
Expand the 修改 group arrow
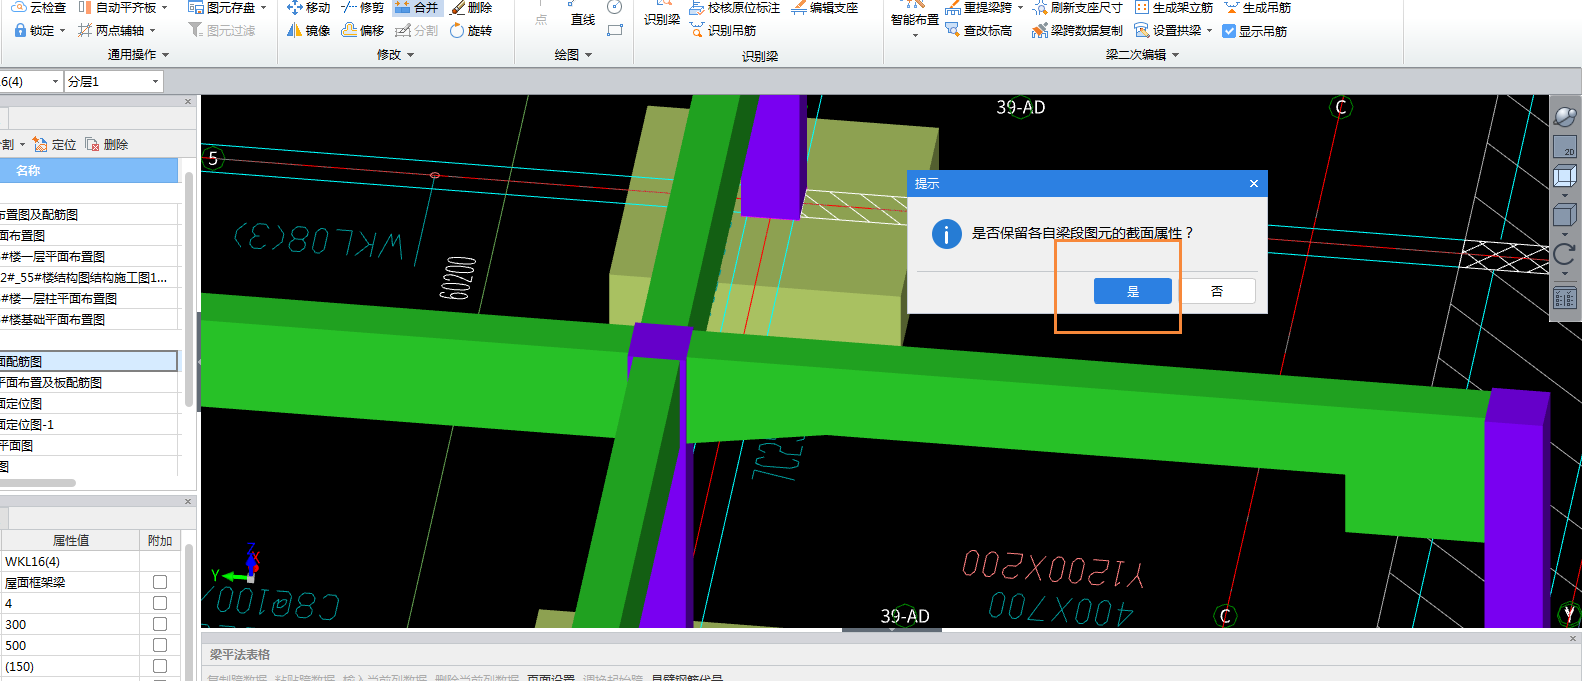pyautogui.click(x=410, y=55)
